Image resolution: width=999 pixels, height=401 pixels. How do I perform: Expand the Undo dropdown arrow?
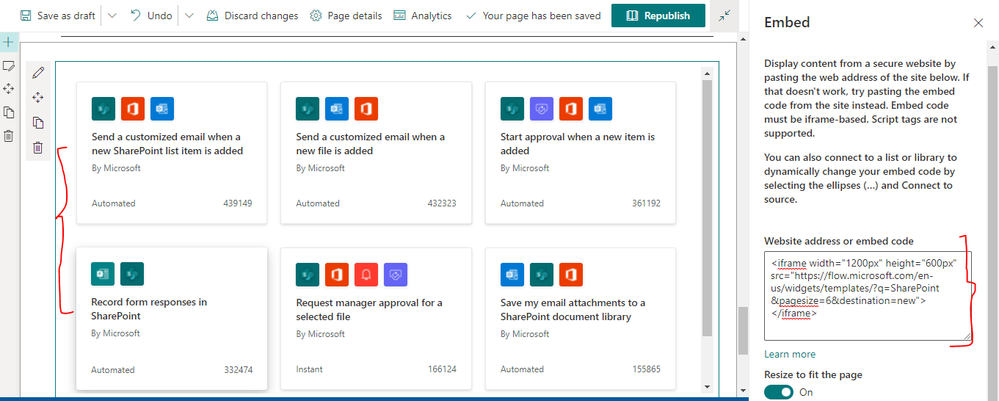pos(189,15)
